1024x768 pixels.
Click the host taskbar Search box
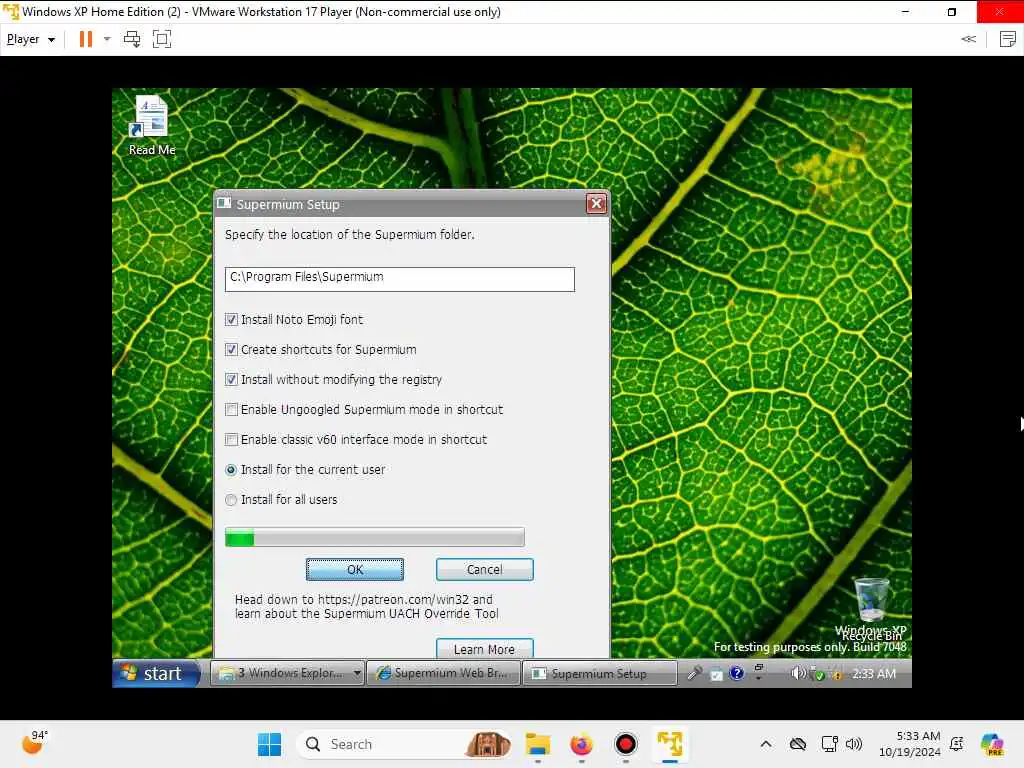point(404,744)
